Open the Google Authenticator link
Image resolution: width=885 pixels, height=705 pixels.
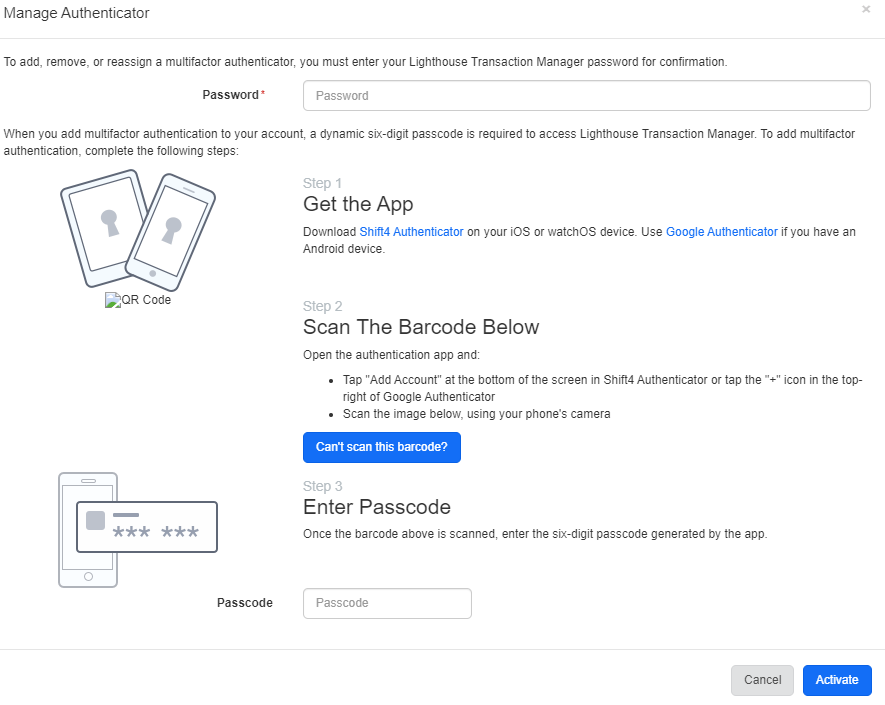pos(721,232)
